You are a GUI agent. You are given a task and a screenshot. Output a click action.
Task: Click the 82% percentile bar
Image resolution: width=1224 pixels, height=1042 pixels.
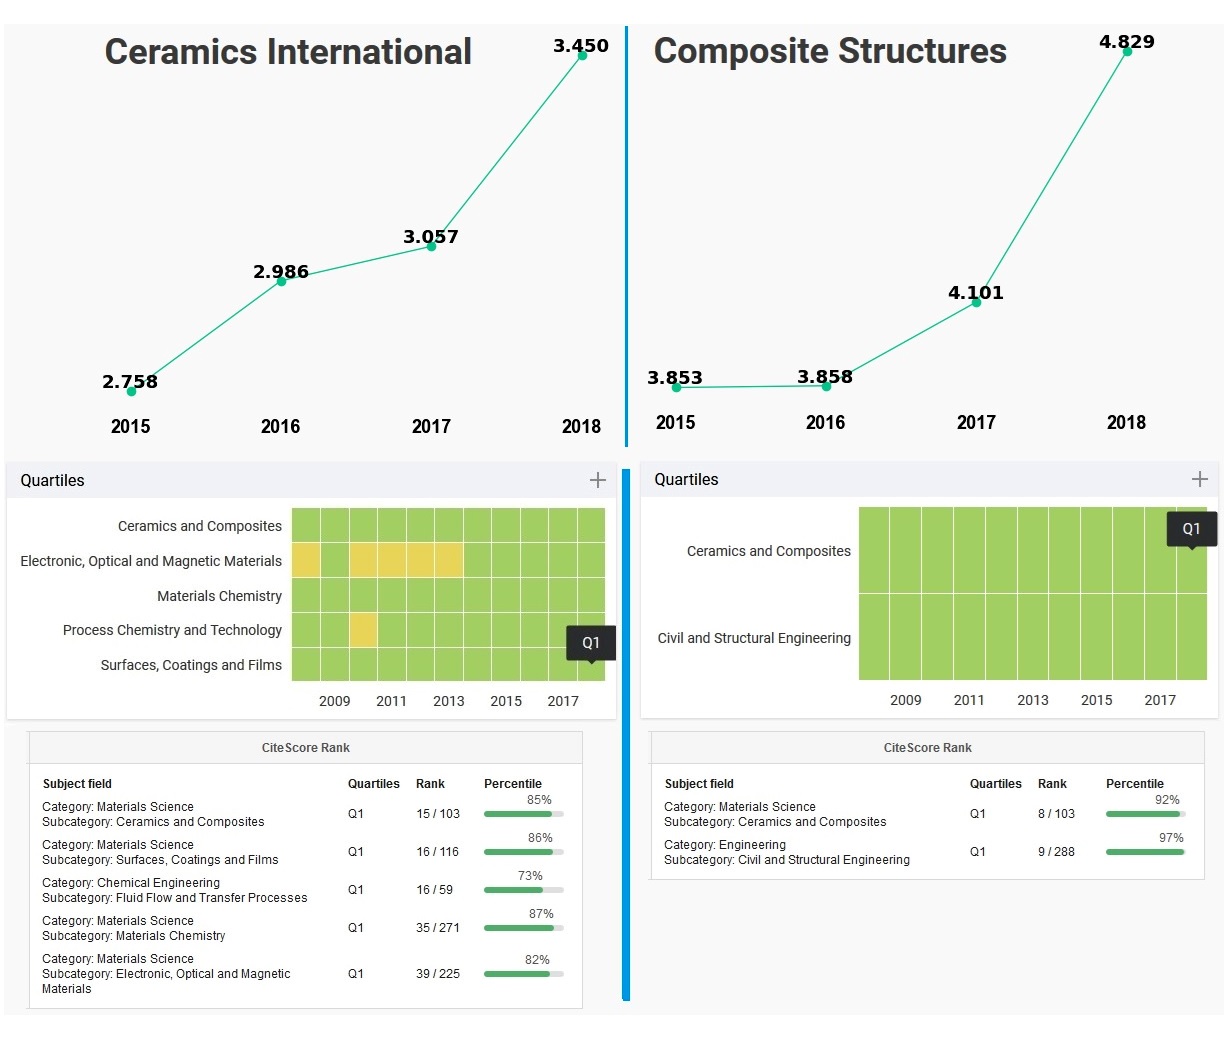click(524, 974)
